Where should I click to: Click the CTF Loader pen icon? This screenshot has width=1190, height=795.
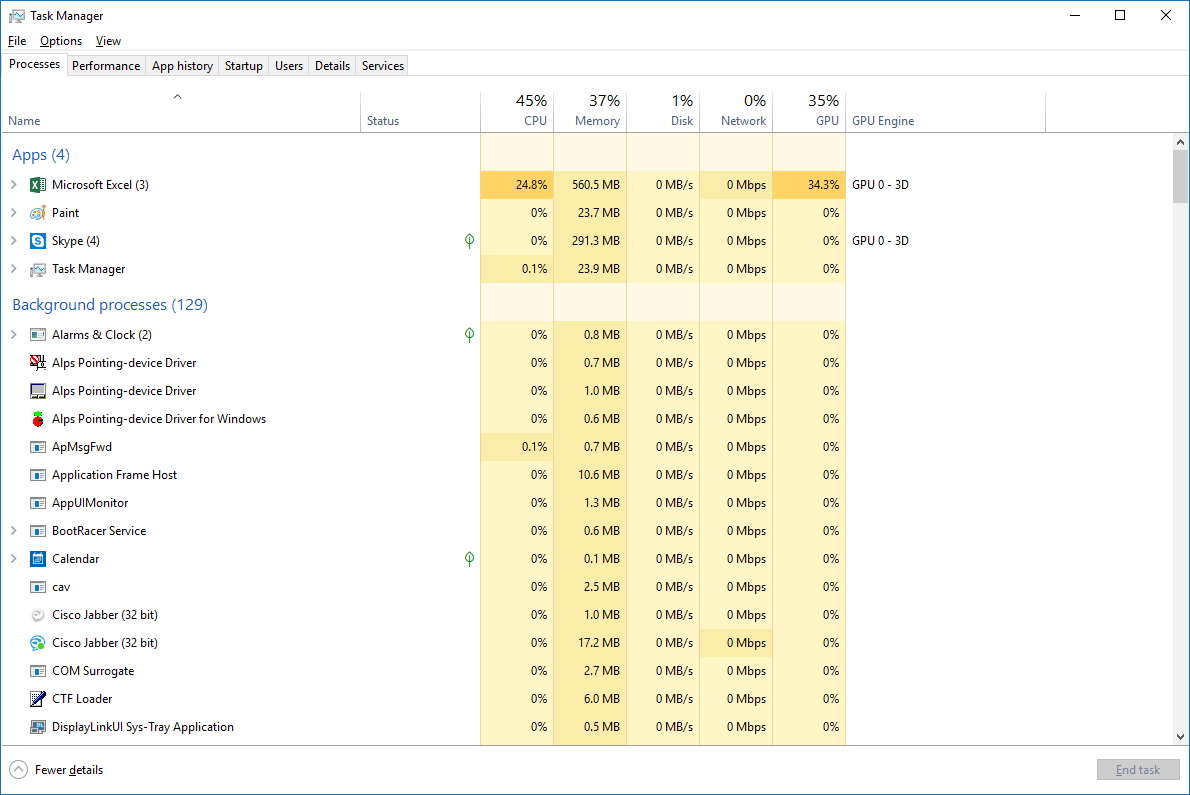pyautogui.click(x=38, y=699)
